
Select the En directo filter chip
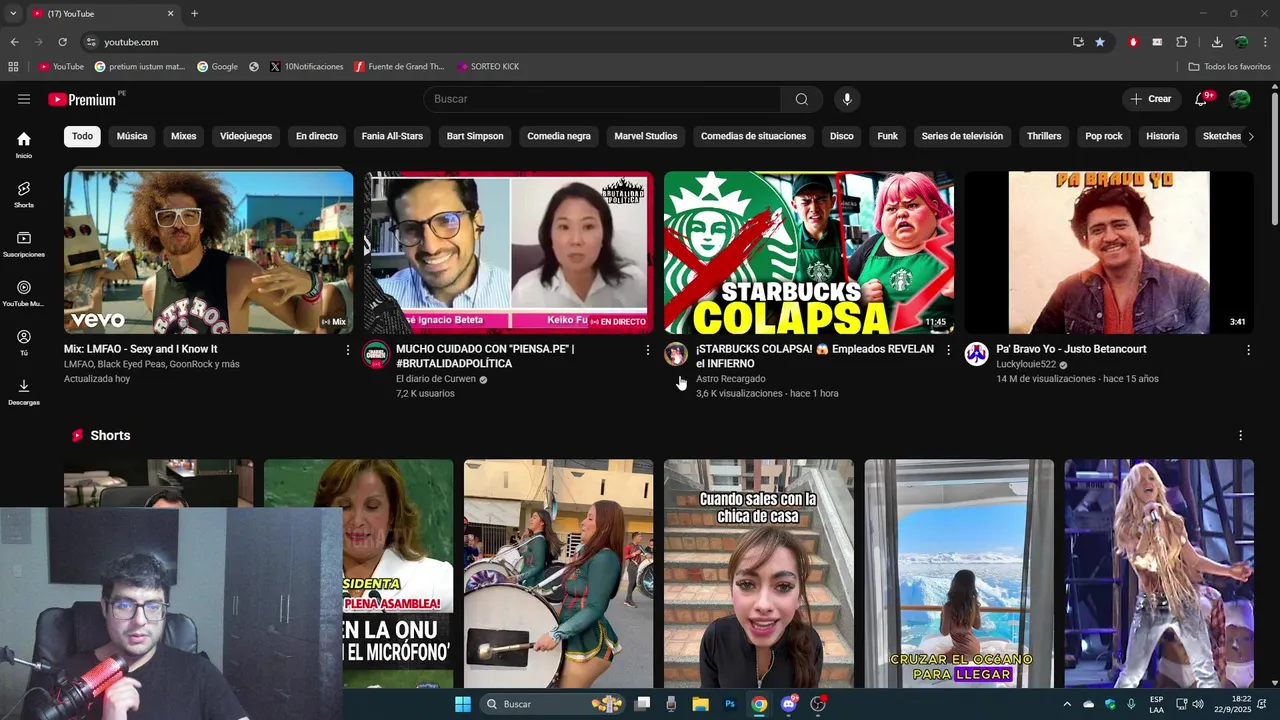[x=317, y=136]
